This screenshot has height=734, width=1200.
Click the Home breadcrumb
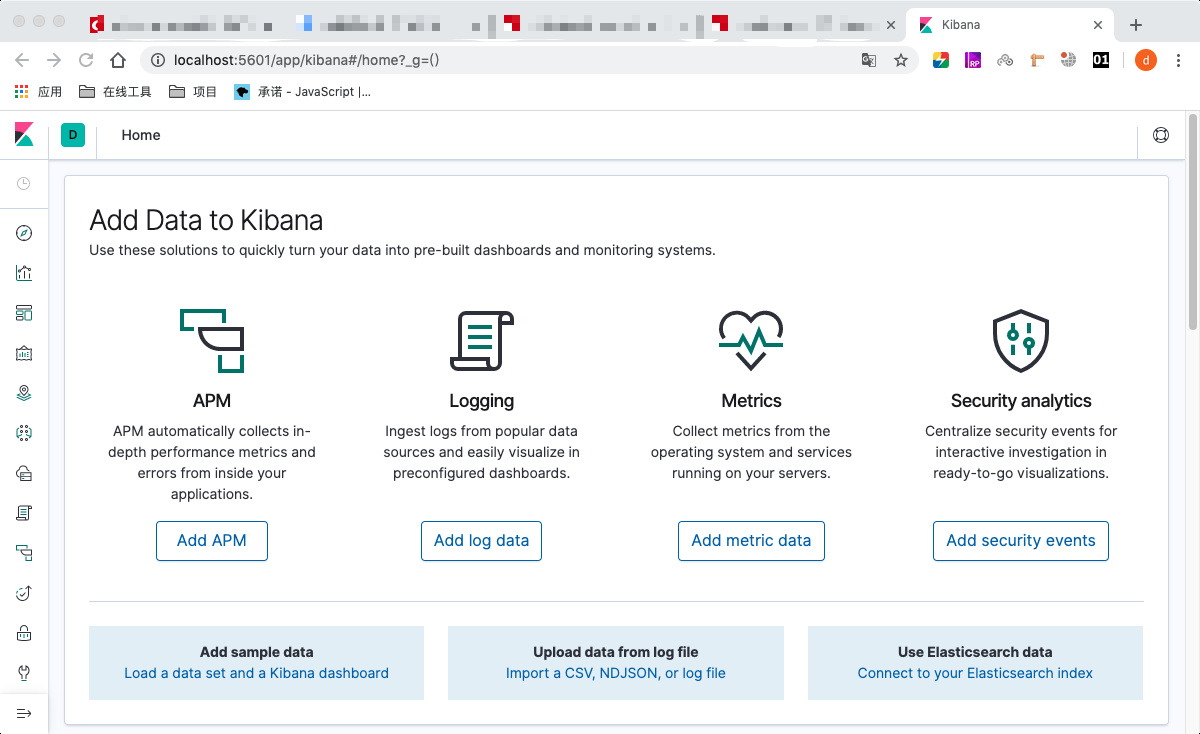(141, 135)
